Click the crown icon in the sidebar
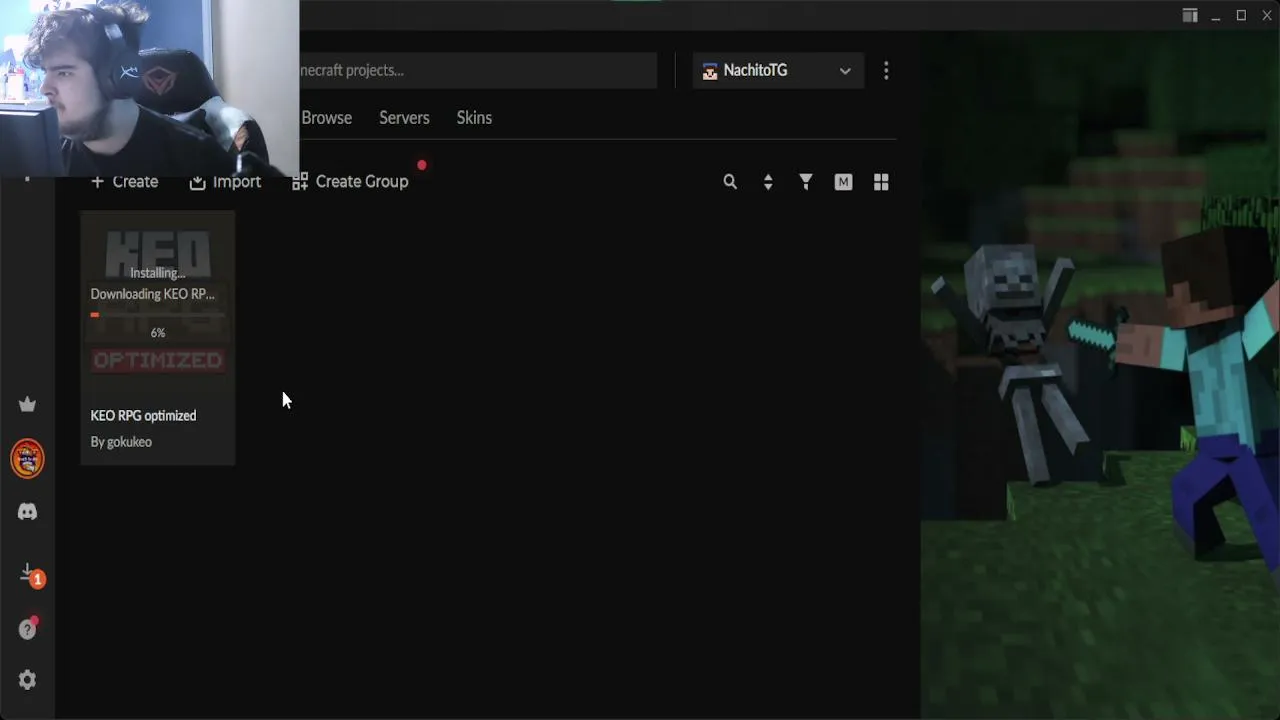The width and height of the screenshot is (1280, 720). tap(27, 404)
